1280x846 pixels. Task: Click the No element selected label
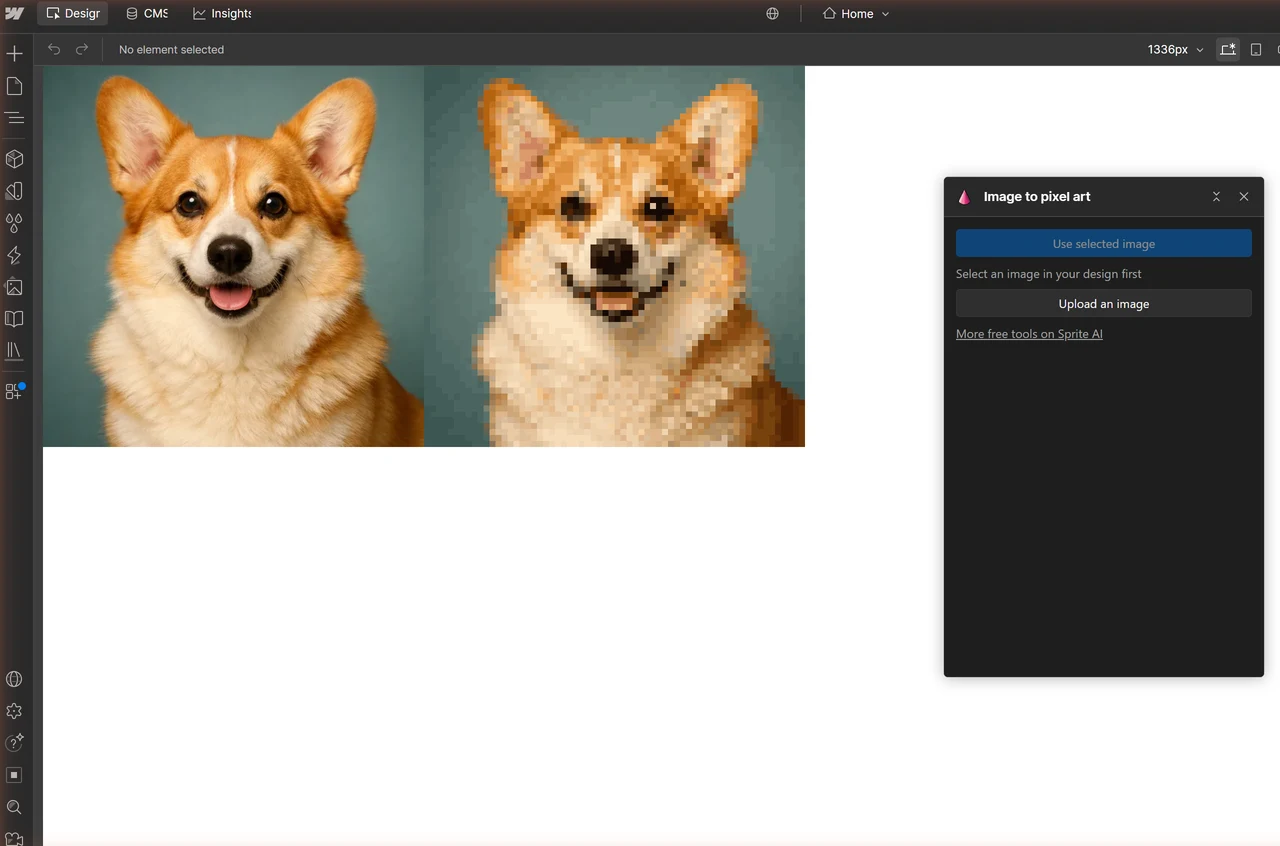(171, 49)
